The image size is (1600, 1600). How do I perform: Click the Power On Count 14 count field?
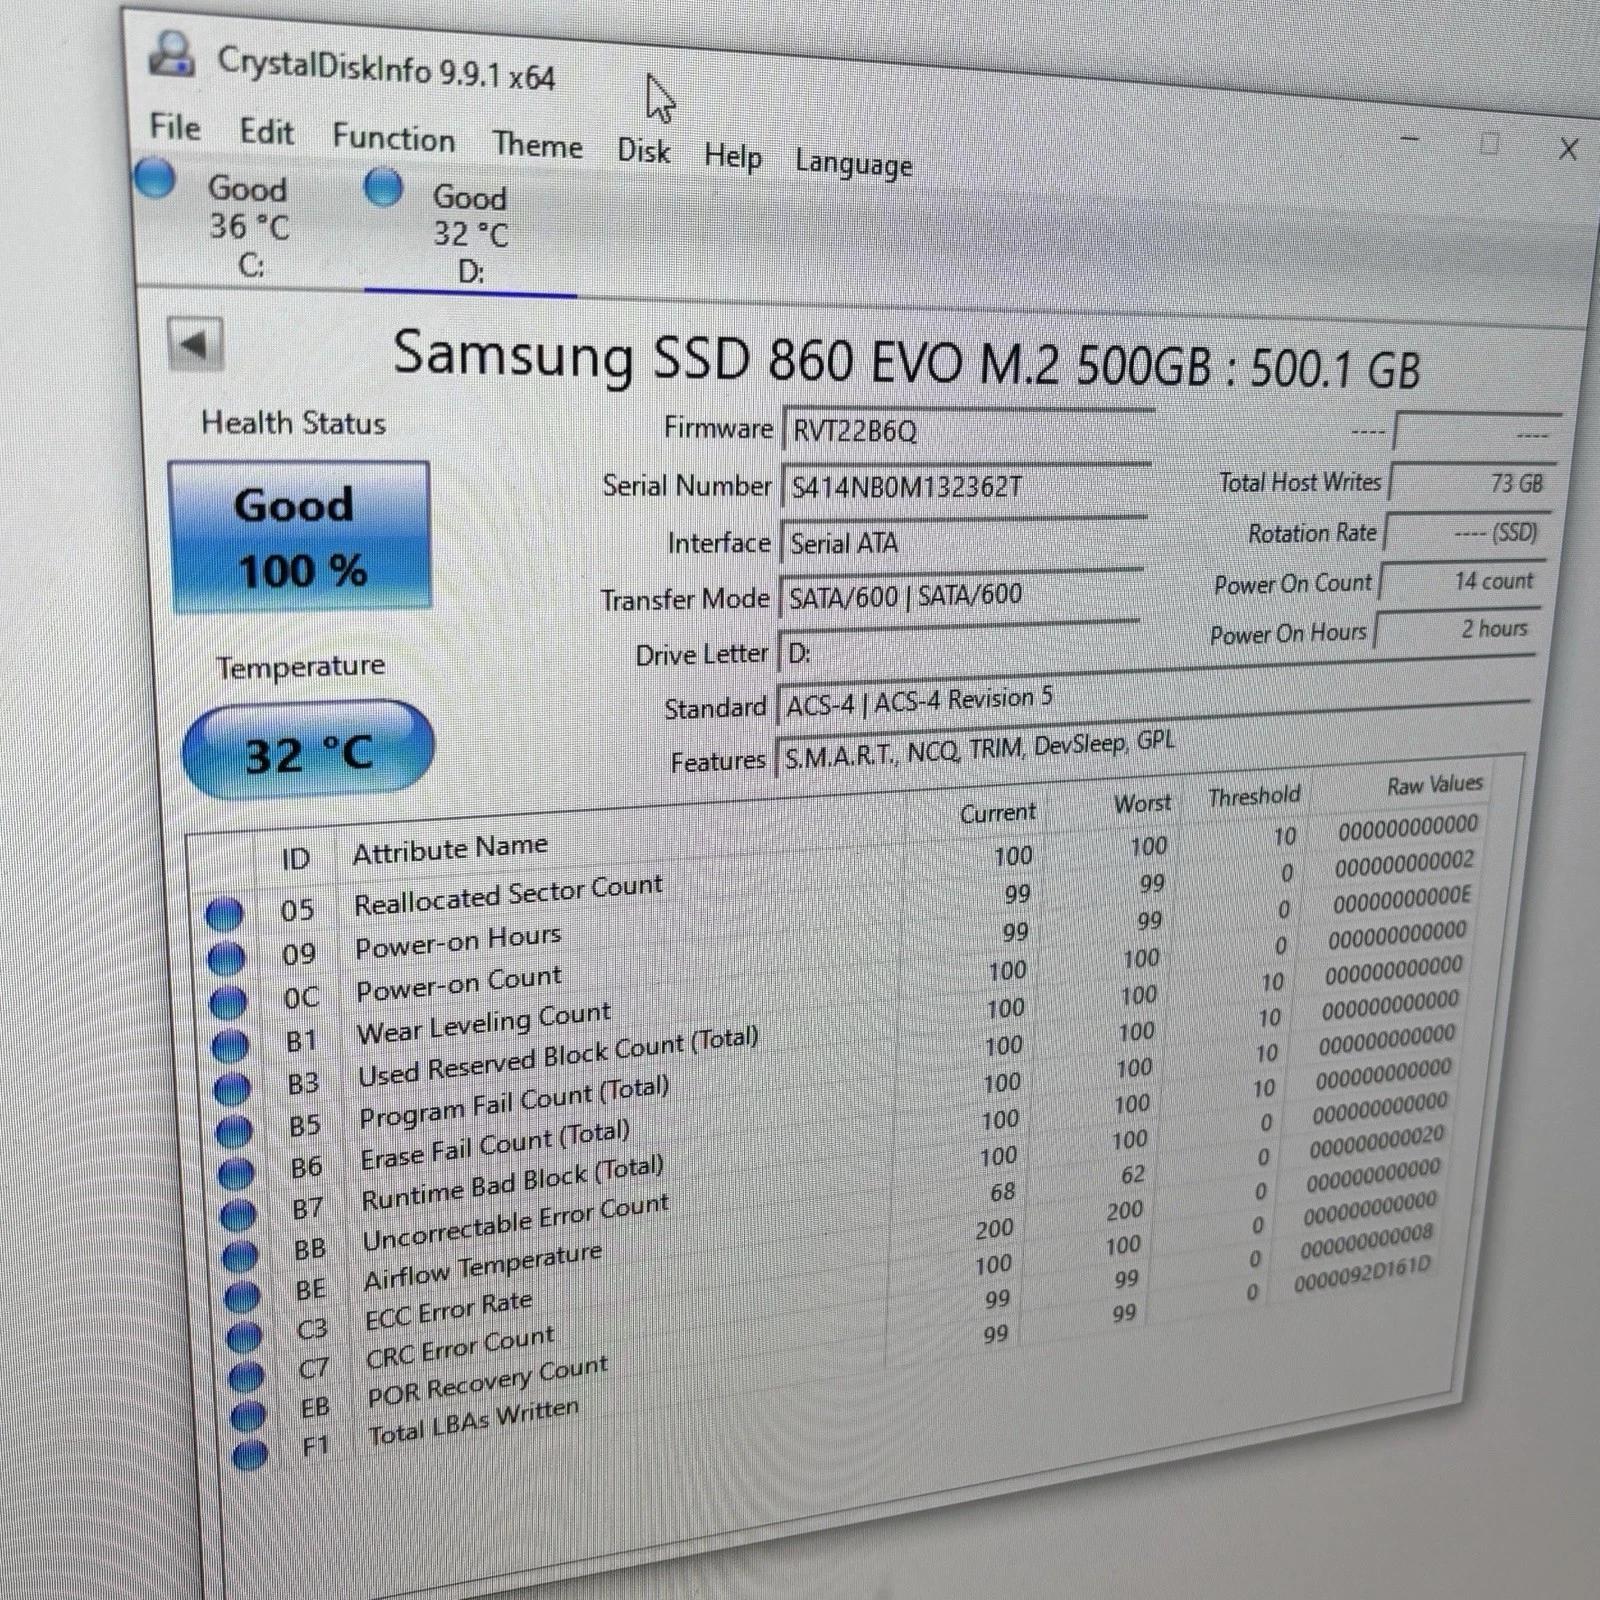coord(1460,581)
